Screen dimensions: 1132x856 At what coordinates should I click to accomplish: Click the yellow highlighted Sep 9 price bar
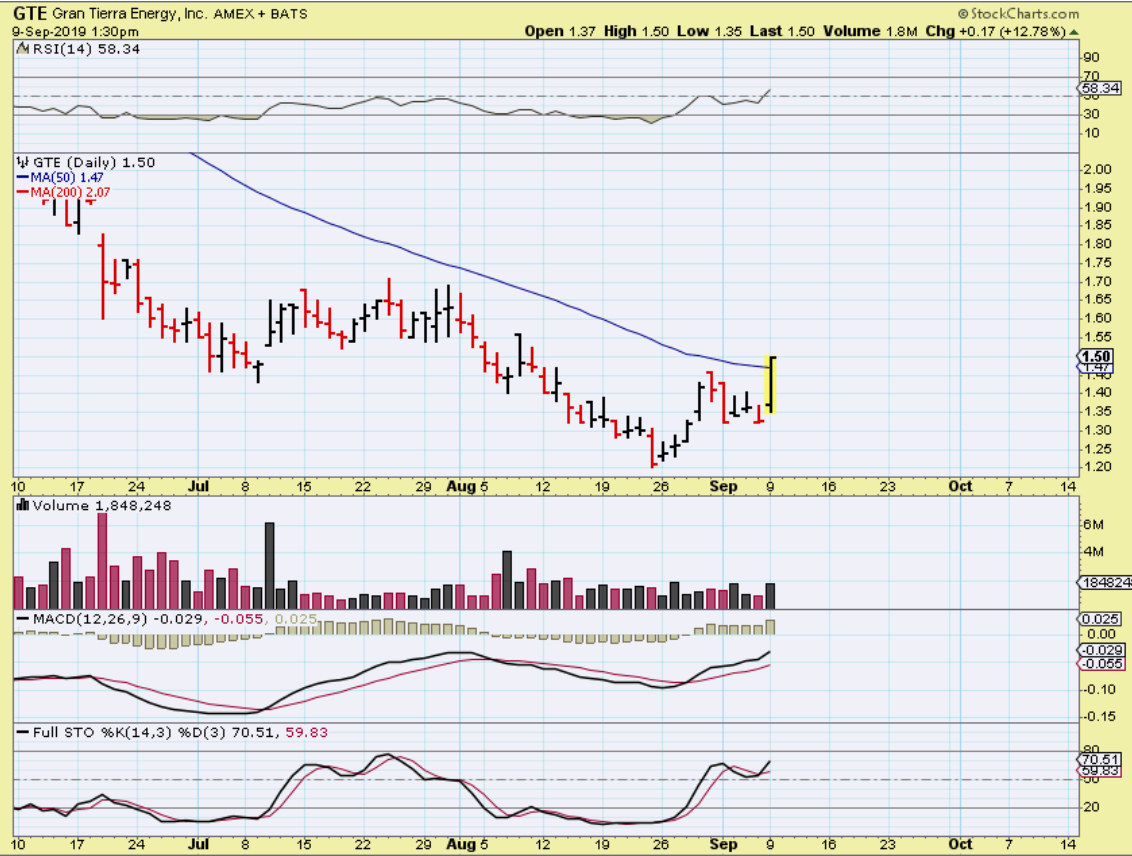coord(771,385)
